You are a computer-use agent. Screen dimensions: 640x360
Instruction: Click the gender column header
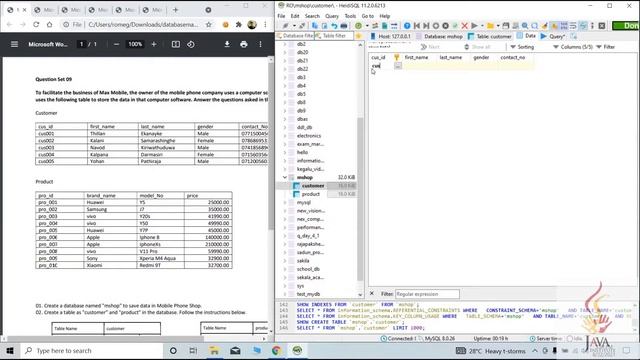pyautogui.click(x=481, y=58)
